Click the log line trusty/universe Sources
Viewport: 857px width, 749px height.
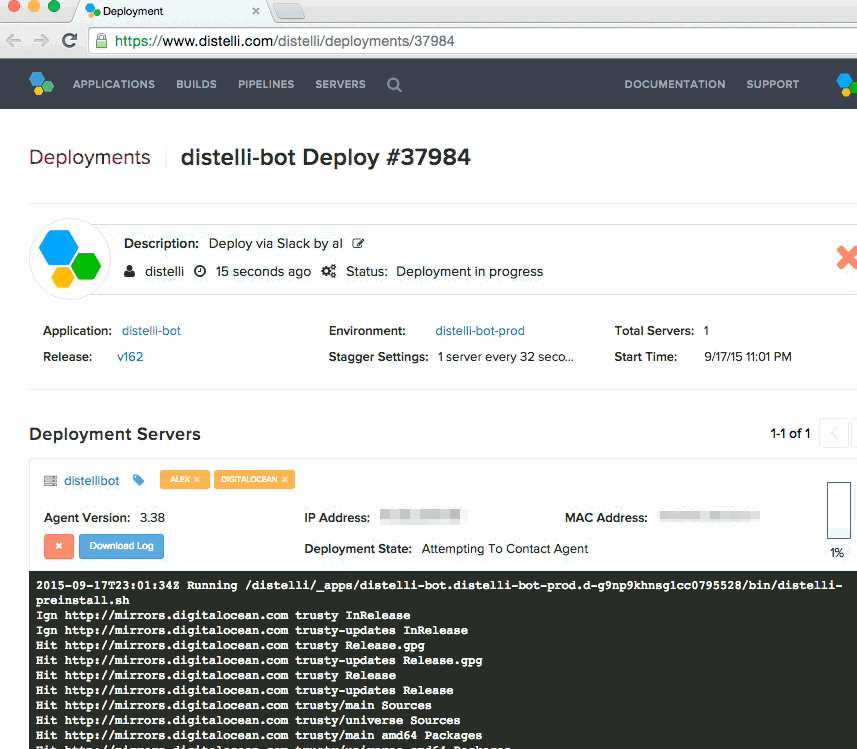click(x=248, y=721)
